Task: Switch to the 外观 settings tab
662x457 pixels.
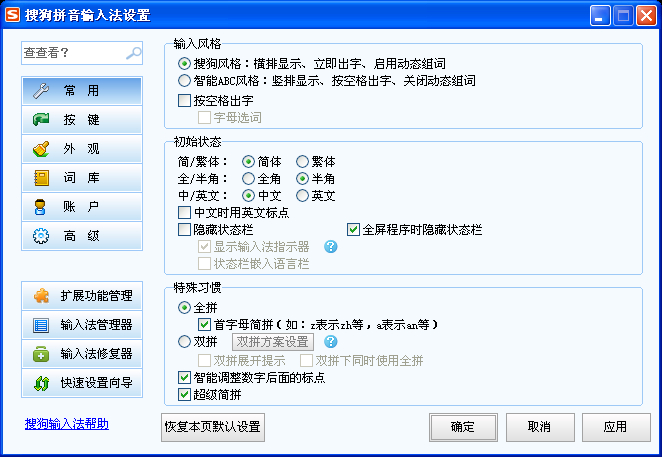Action: pyautogui.click(x=82, y=149)
